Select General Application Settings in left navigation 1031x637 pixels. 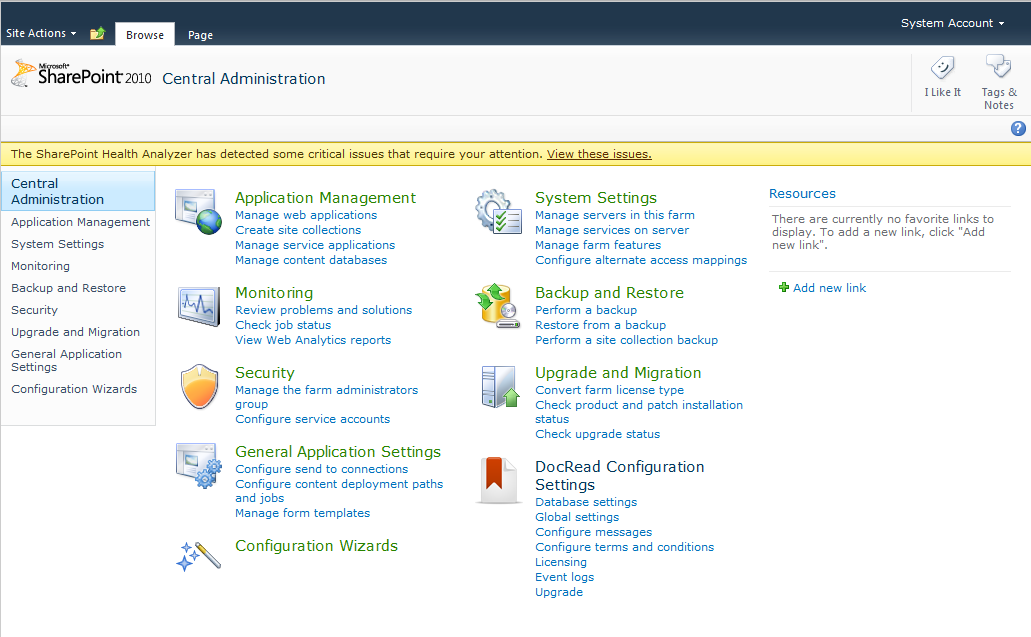[66, 360]
